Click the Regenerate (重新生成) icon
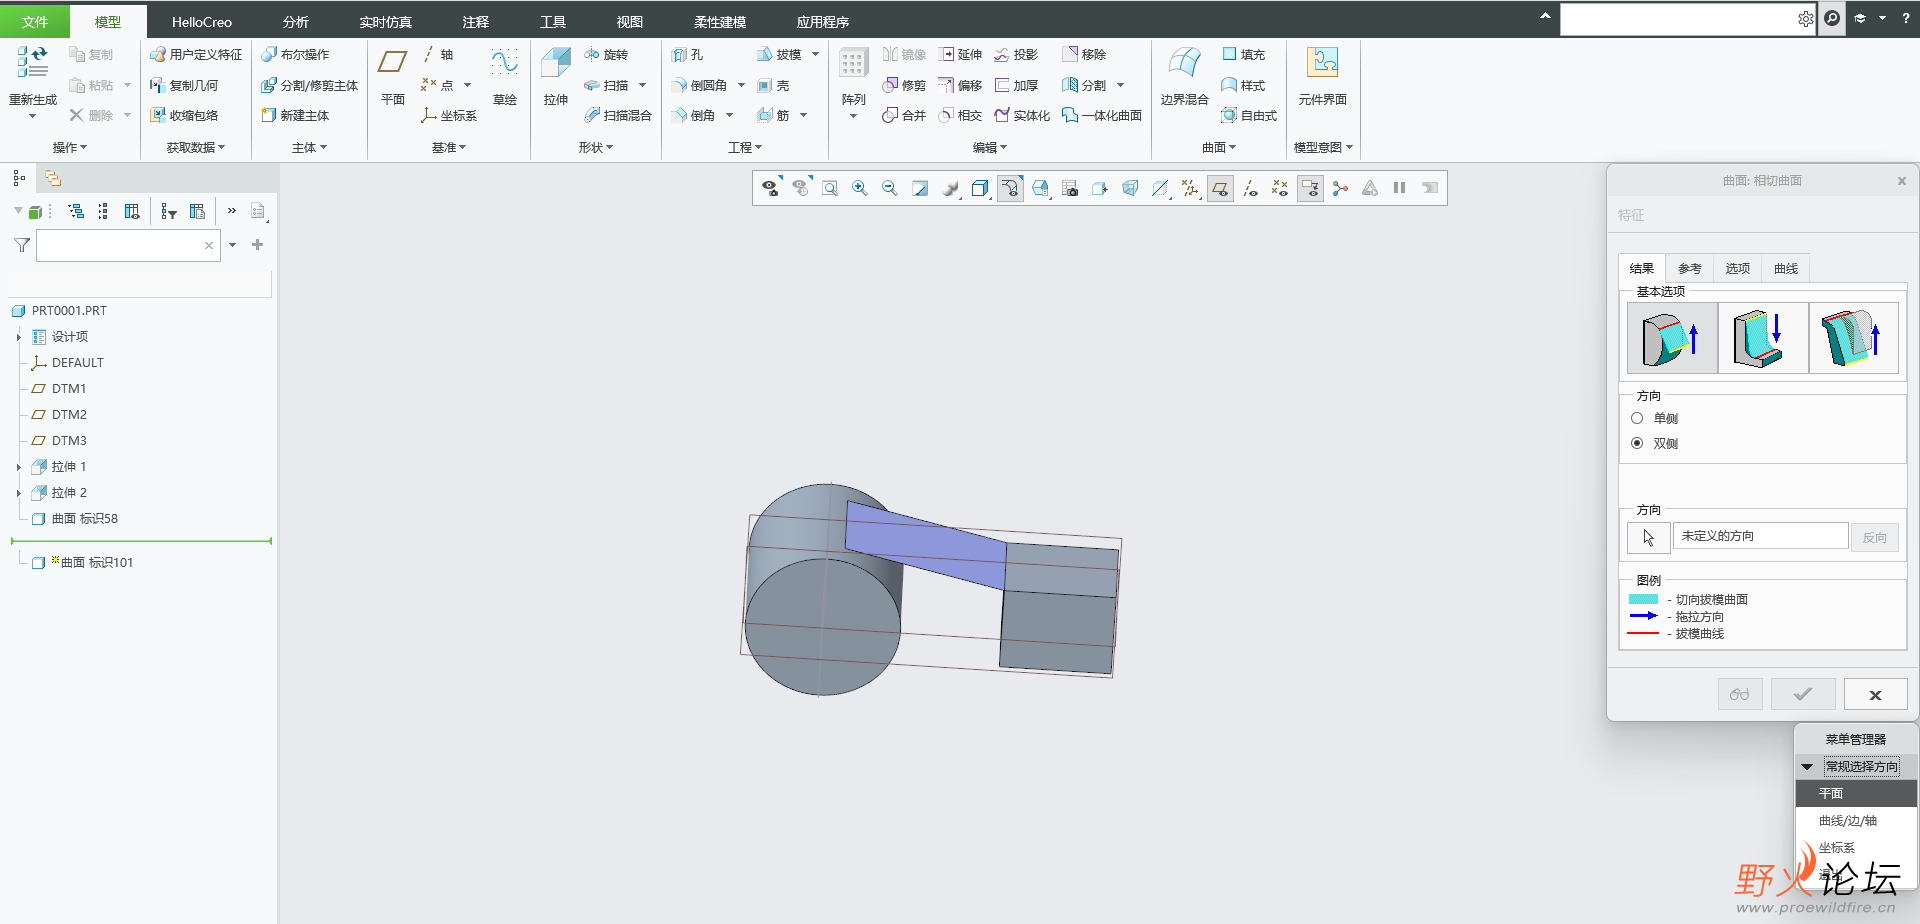 tap(32, 62)
